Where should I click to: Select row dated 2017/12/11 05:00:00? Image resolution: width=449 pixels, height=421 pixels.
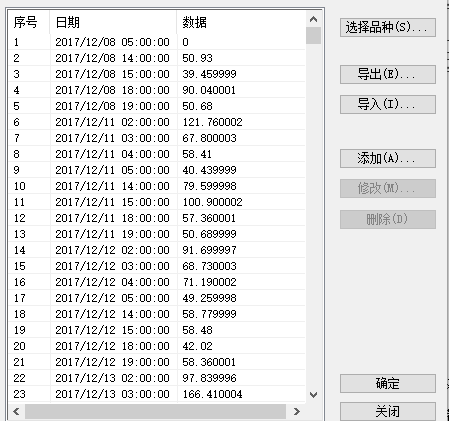157,170
